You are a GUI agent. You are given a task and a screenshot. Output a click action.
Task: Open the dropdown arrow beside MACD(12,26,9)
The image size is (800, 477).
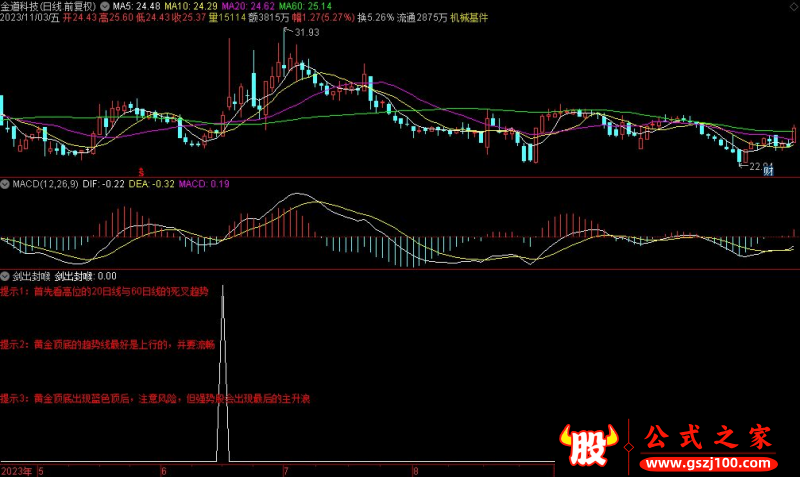click(5, 184)
